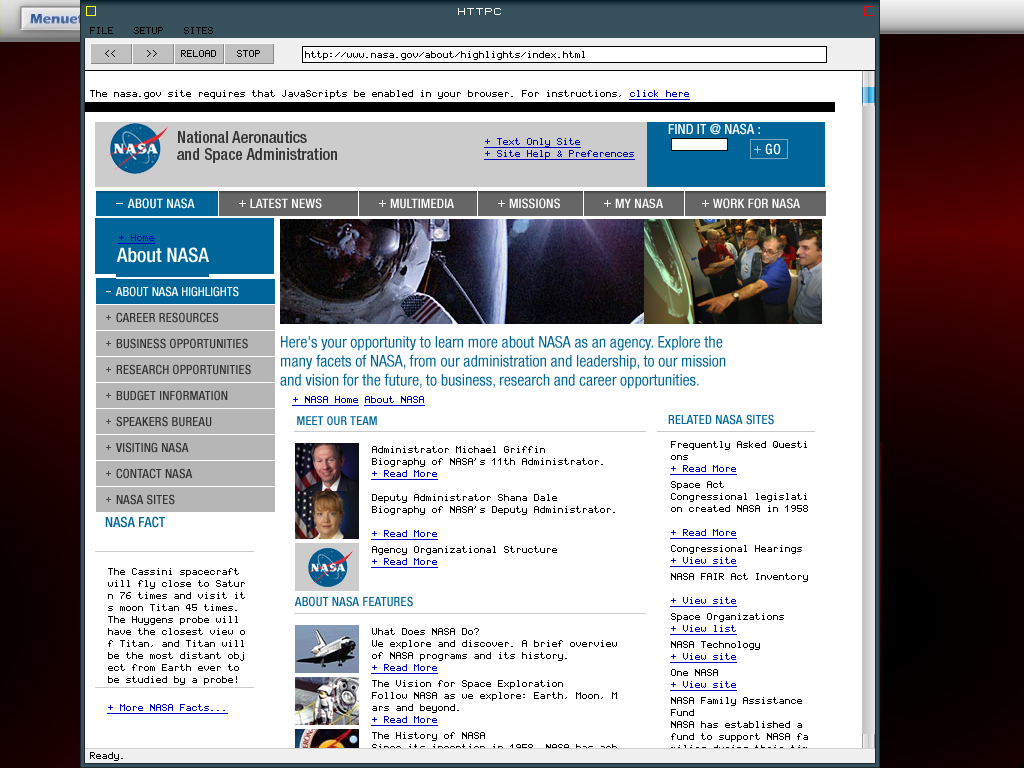Open Site Help & Preferences link
The width and height of the screenshot is (1024, 768).
click(x=559, y=154)
